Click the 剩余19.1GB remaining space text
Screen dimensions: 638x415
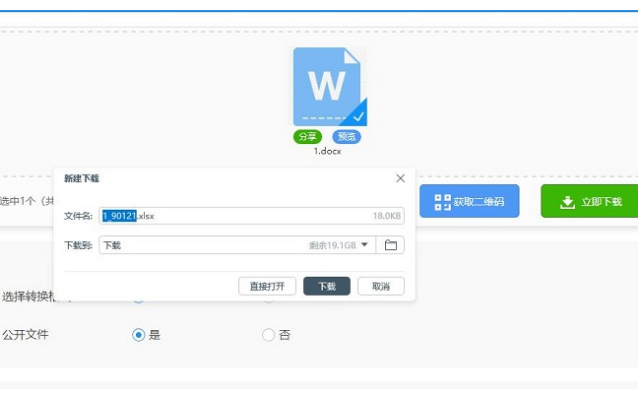tap(332, 245)
